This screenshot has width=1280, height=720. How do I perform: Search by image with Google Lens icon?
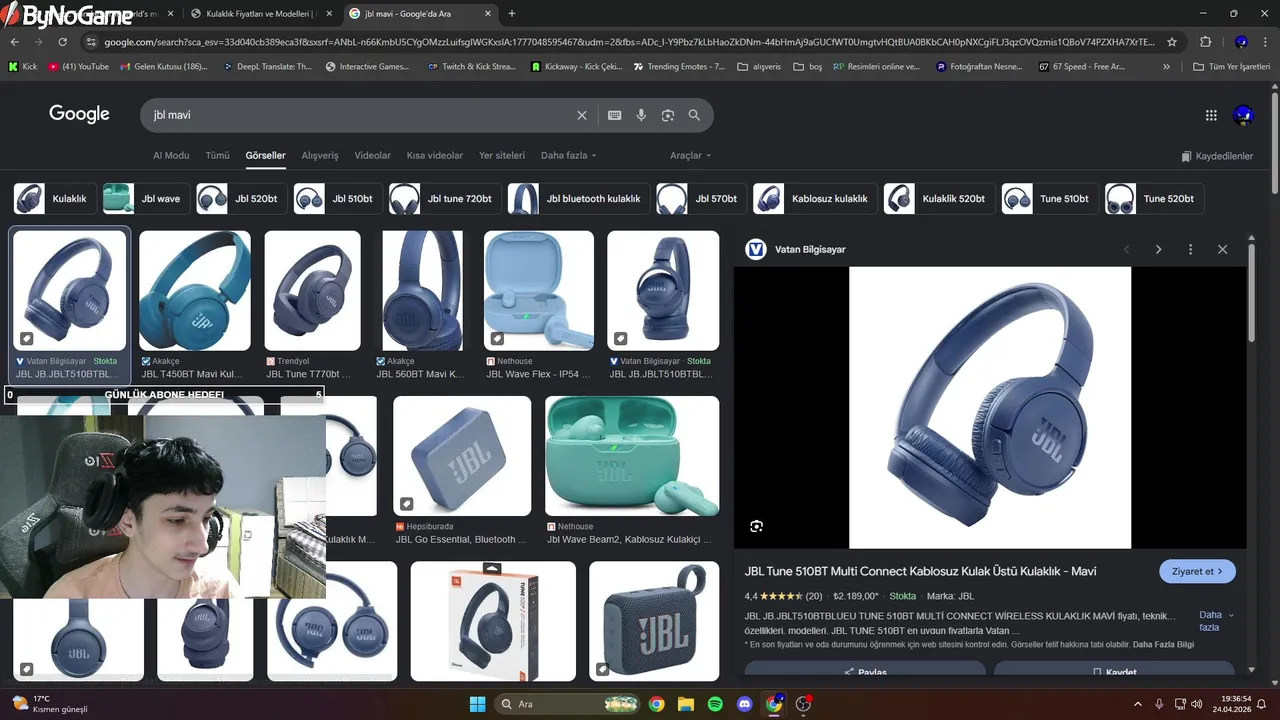[668, 115]
